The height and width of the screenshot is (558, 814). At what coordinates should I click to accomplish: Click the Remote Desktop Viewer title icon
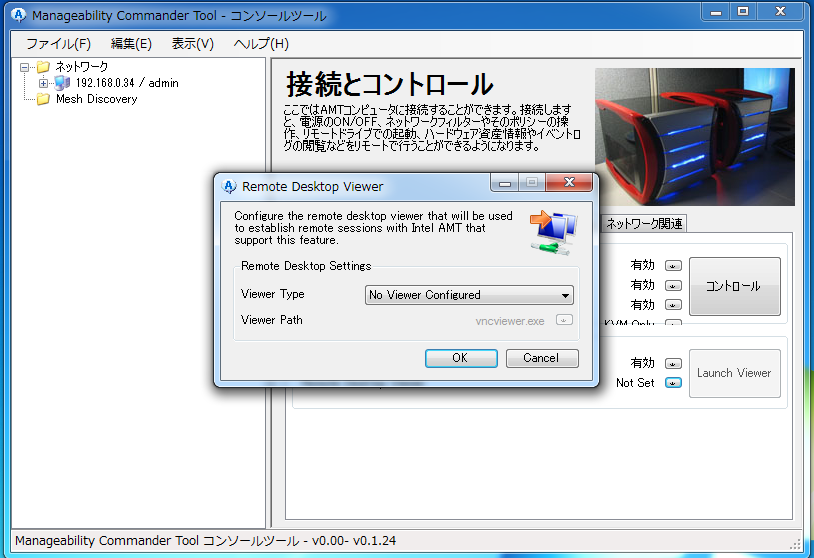pos(229,186)
